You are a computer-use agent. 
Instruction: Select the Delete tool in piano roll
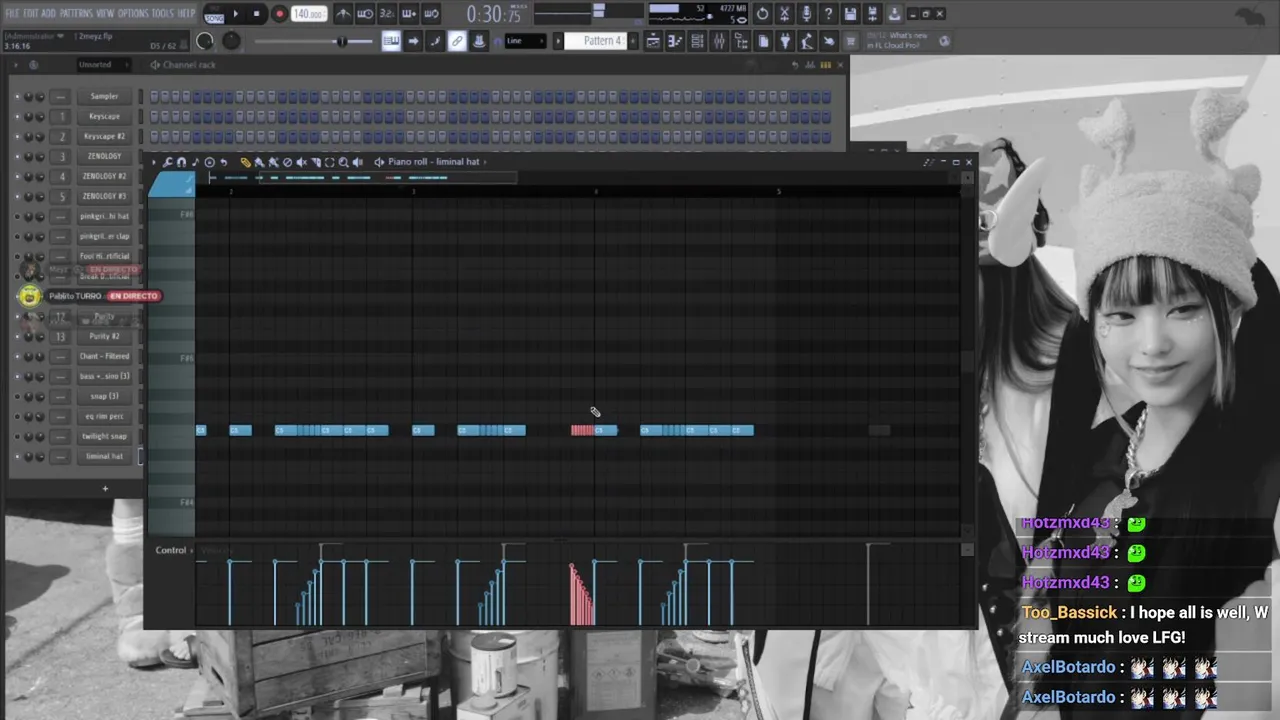(x=287, y=162)
